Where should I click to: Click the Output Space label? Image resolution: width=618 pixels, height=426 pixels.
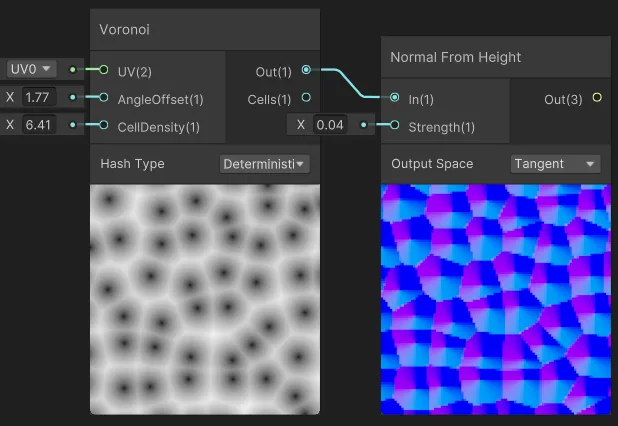coord(432,164)
